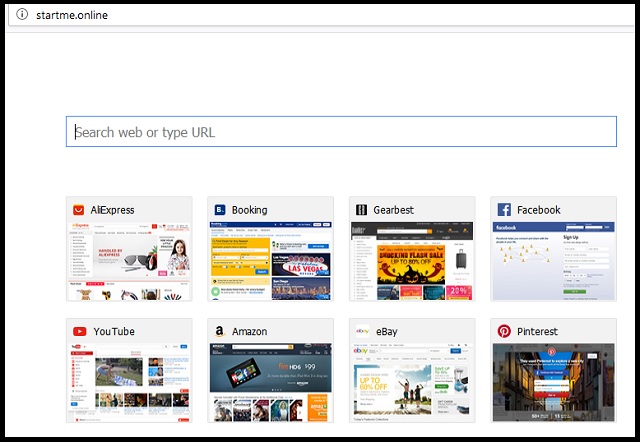Open the Gearbest title link
The width and height of the screenshot is (640, 442).
[393, 210]
